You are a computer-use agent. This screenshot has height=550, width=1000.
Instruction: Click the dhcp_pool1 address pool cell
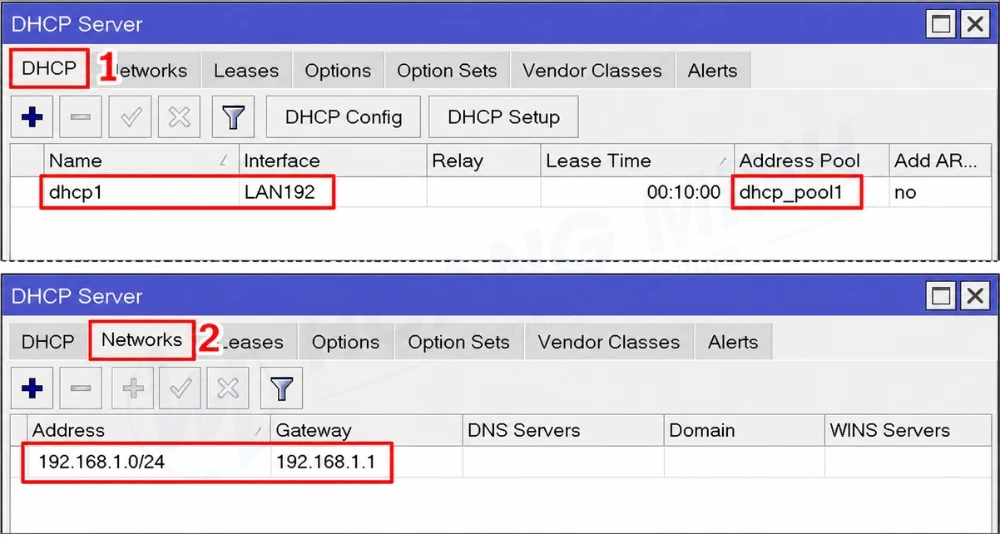[811, 192]
